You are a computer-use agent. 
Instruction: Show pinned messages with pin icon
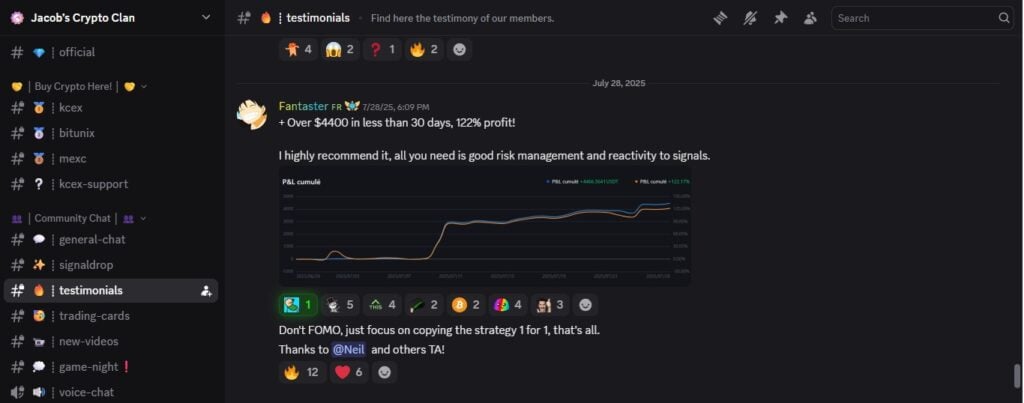click(780, 18)
